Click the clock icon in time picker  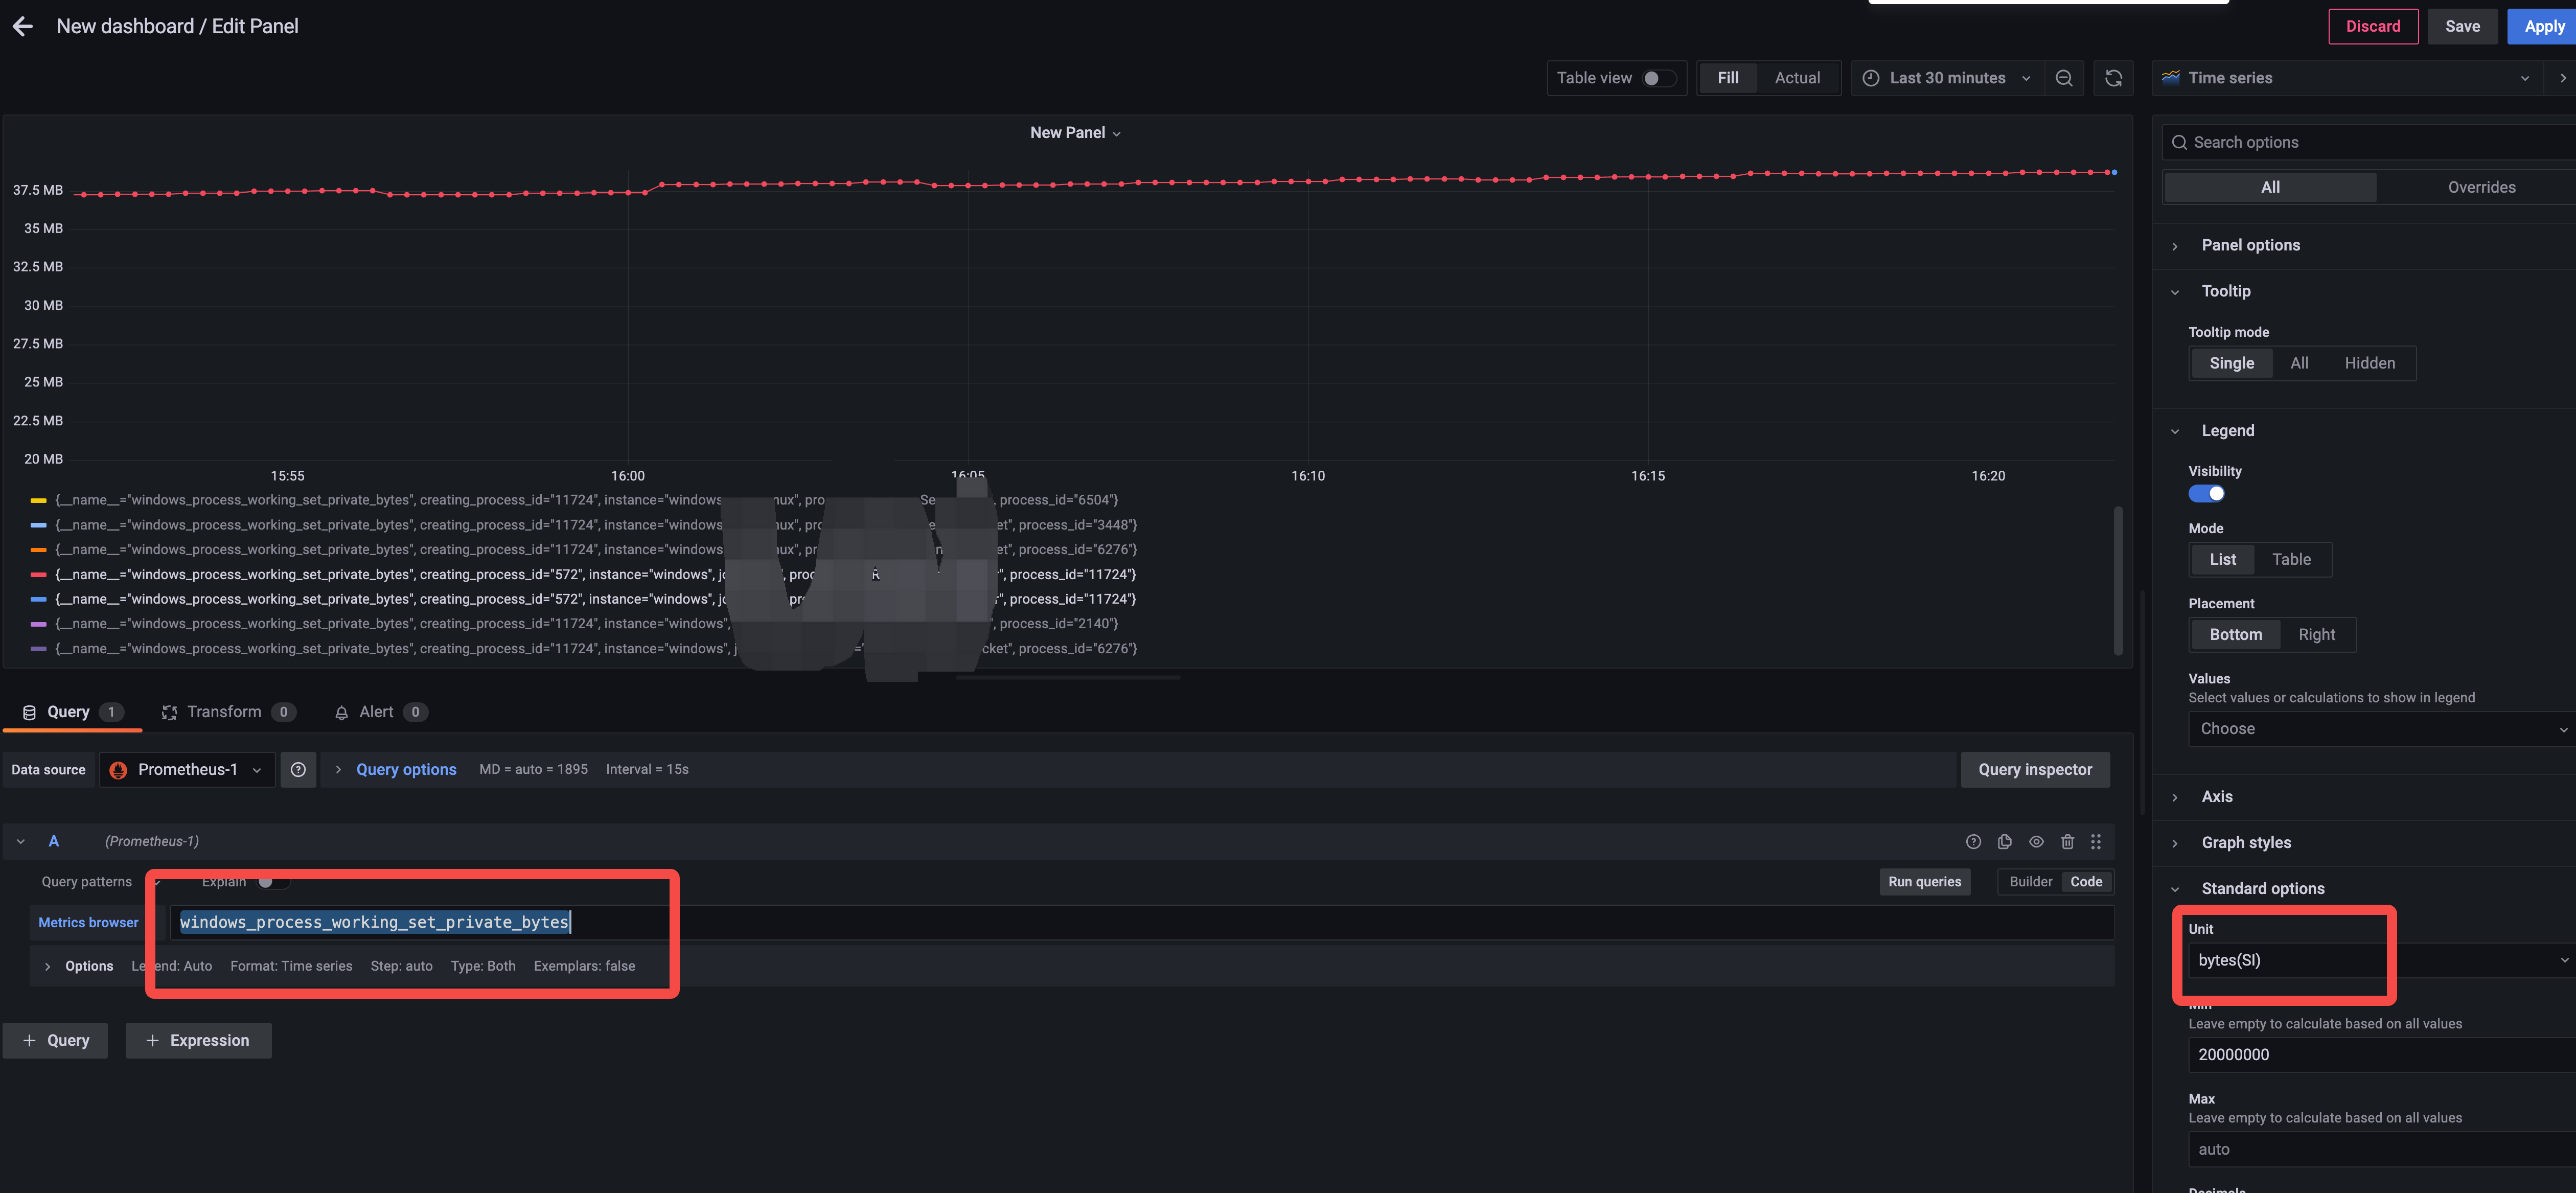tap(1870, 78)
